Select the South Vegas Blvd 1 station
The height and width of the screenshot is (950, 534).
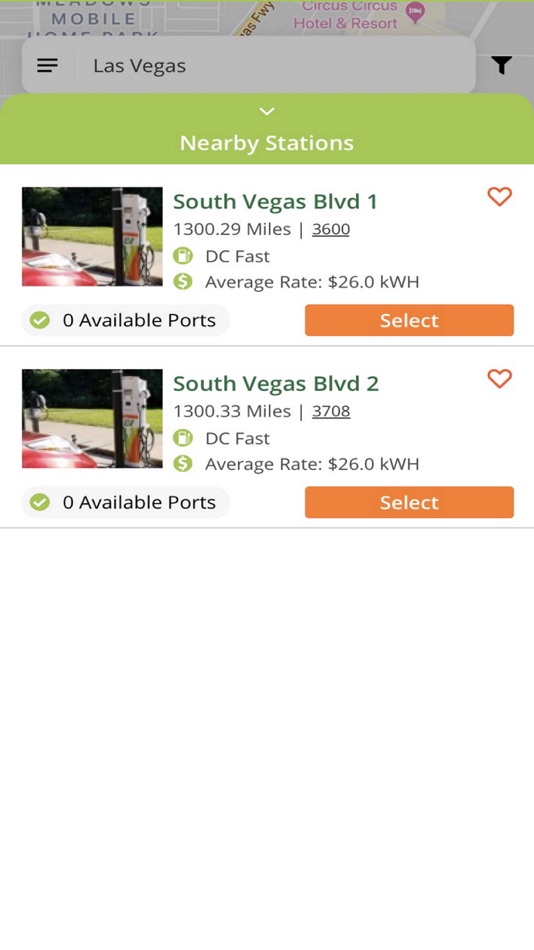pos(409,320)
